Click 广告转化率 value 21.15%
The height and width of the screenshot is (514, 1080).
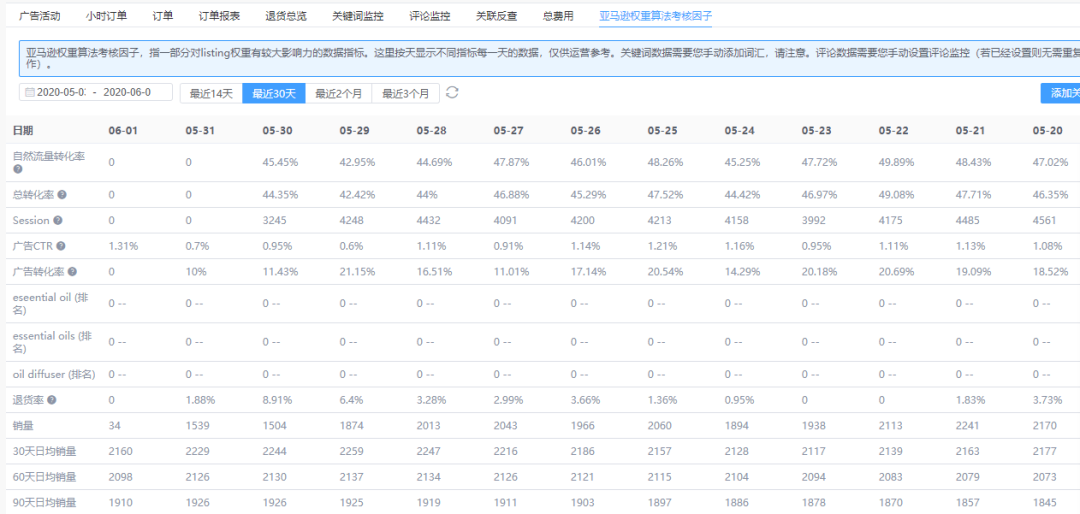point(357,271)
